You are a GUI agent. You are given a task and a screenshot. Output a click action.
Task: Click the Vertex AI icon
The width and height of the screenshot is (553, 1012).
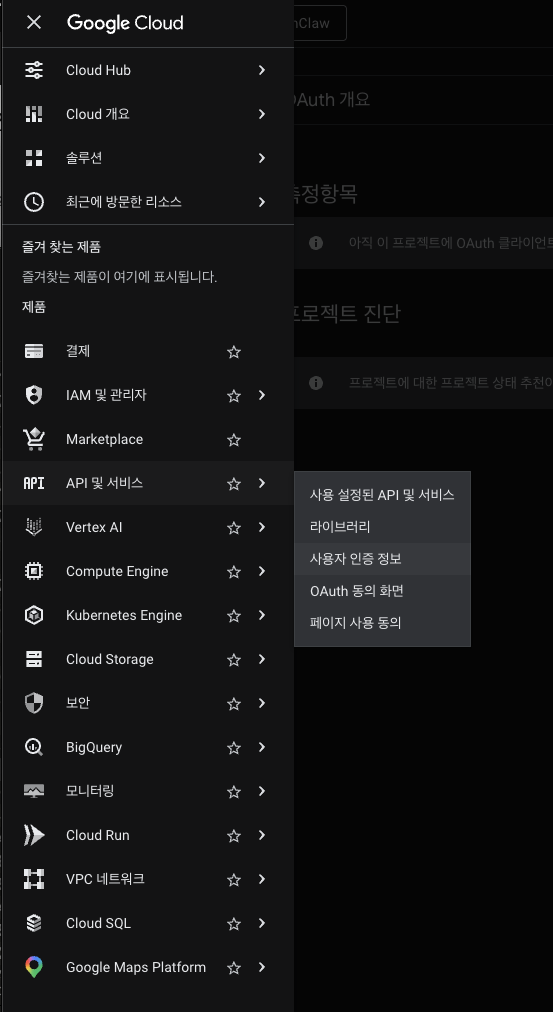34,527
